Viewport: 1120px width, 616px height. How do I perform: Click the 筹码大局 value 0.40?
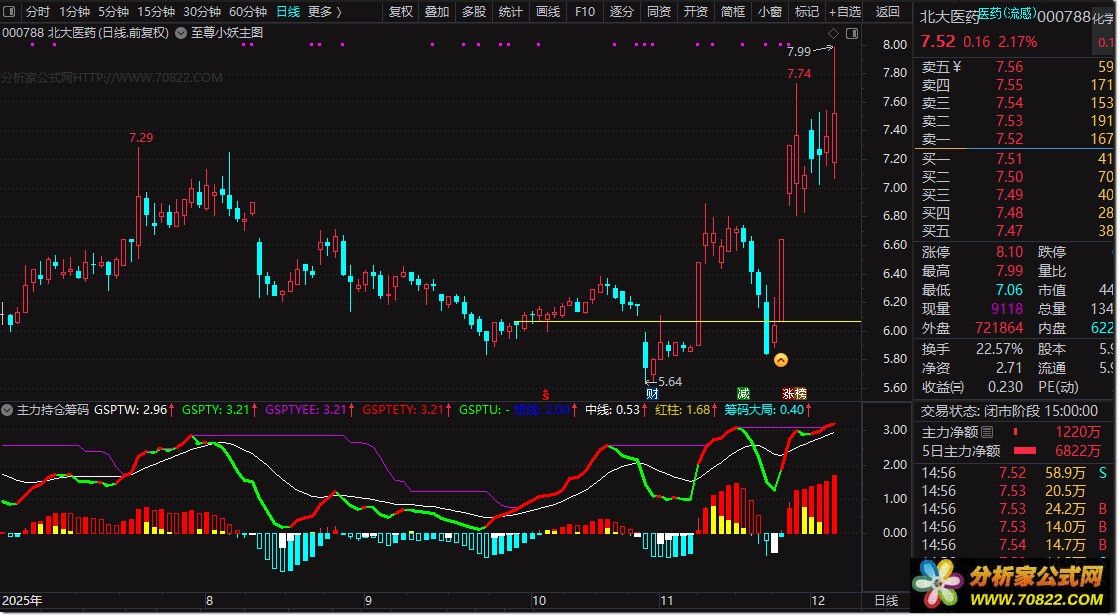click(x=792, y=410)
